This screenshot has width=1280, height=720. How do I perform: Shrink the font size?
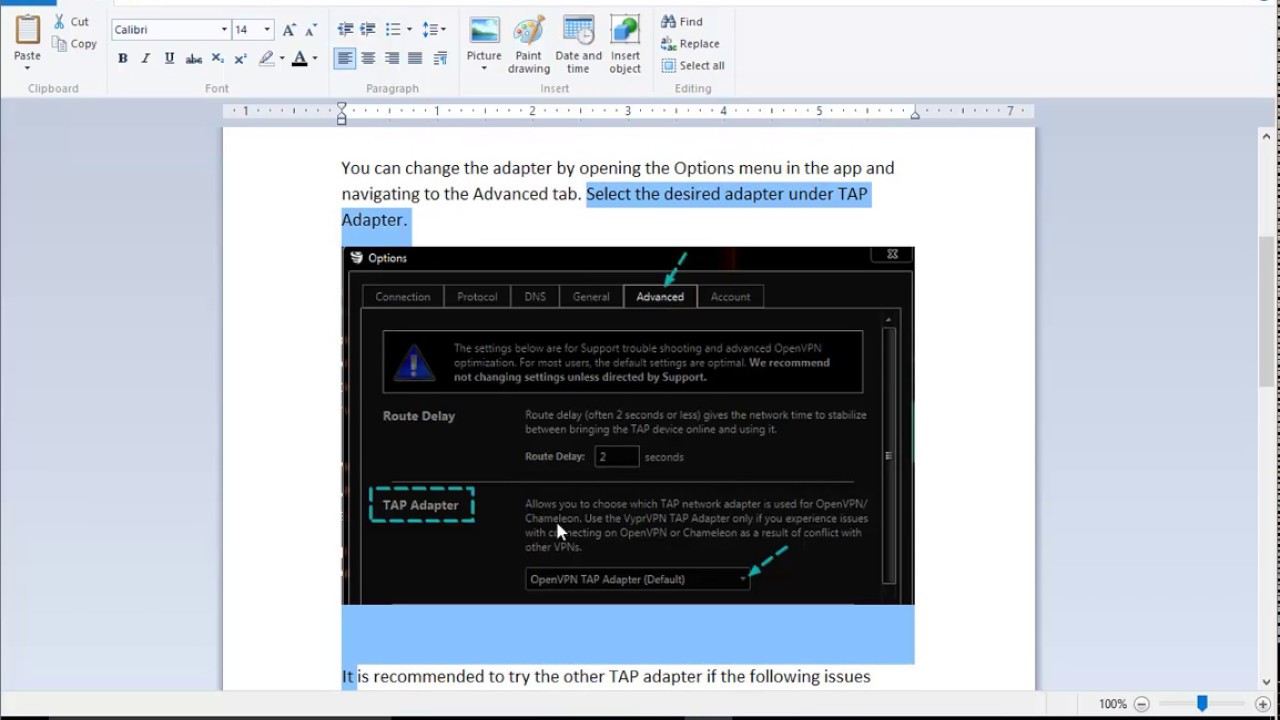pos(311,30)
